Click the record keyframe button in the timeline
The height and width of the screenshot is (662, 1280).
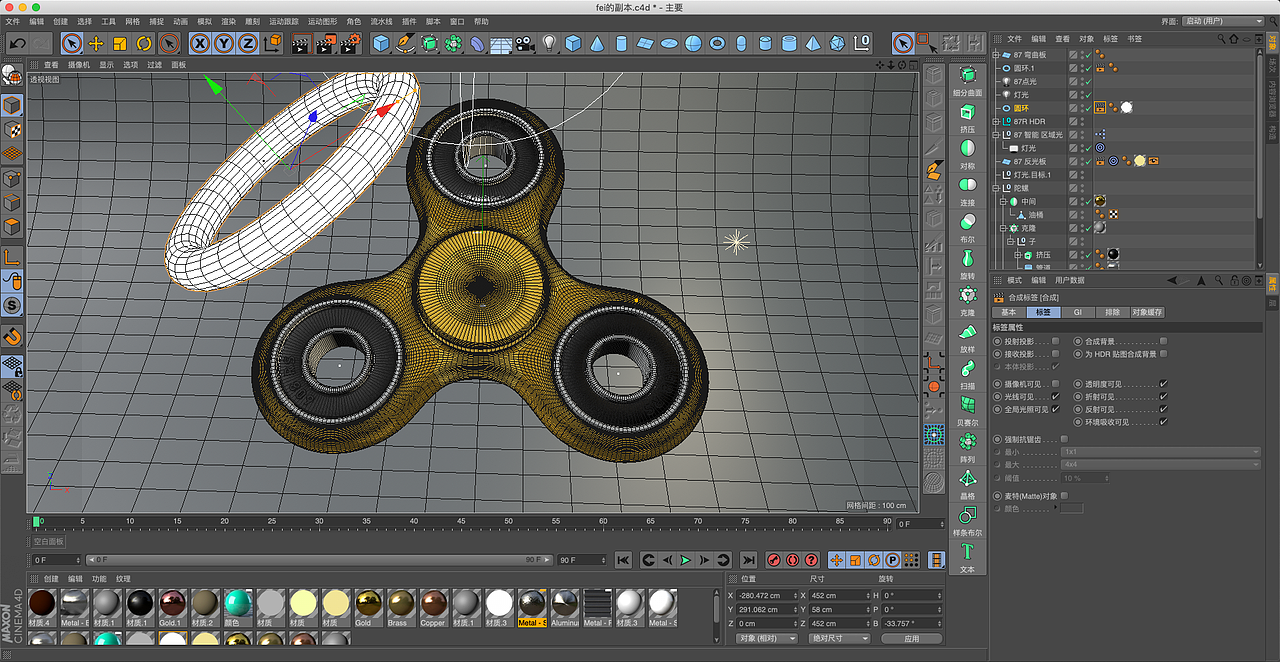(x=773, y=560)
